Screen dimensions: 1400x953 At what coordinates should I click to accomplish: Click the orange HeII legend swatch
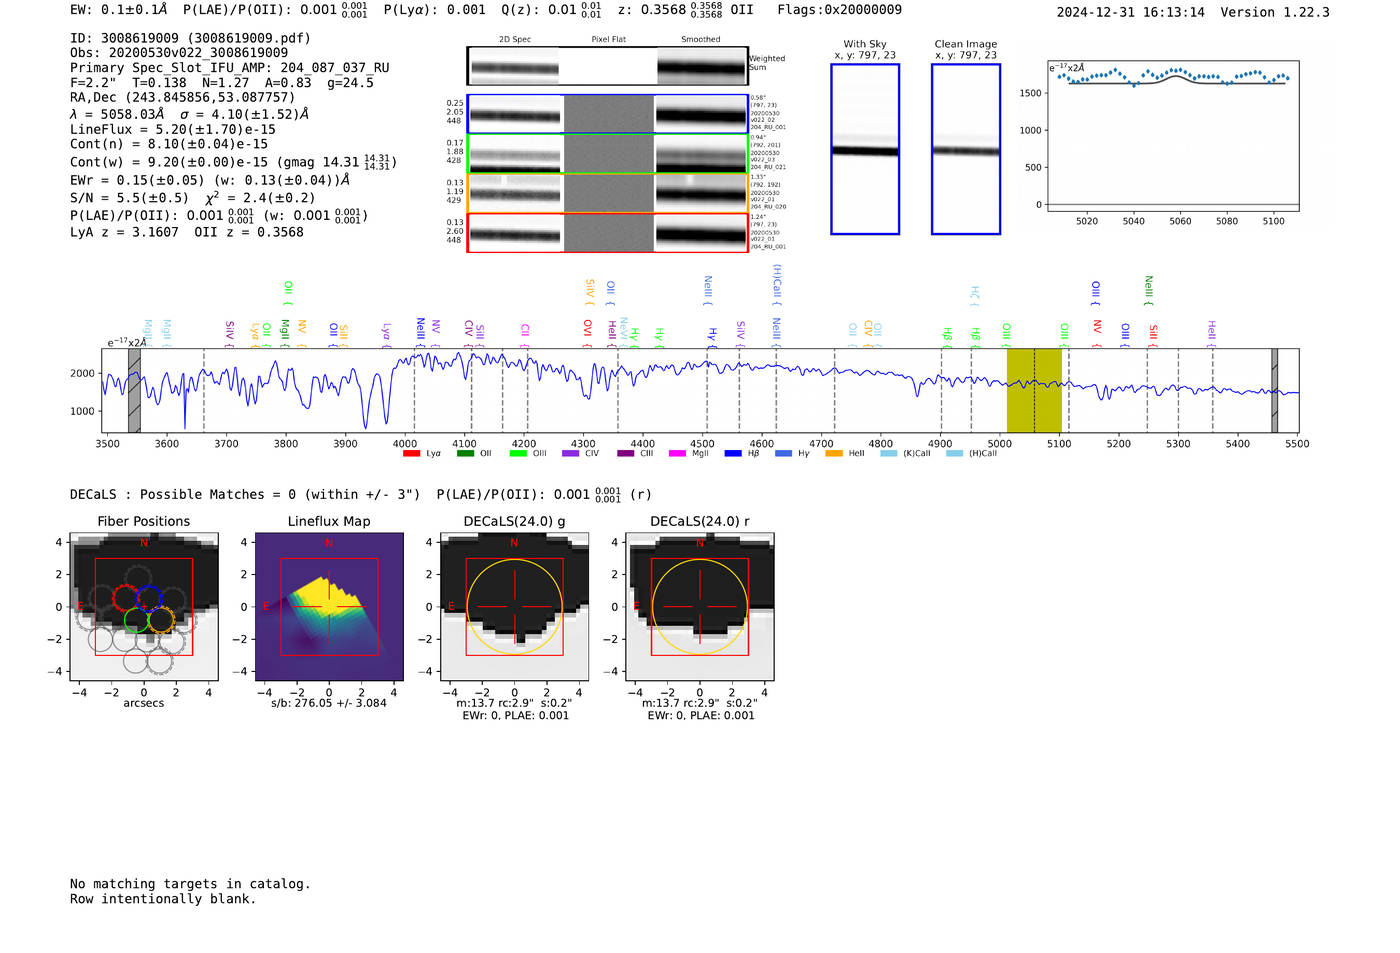point(834,454)
